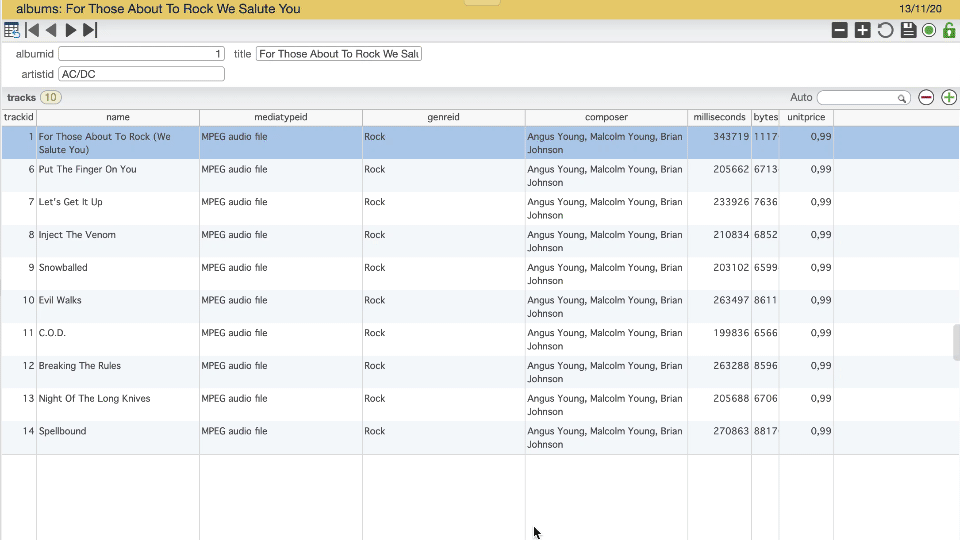Image resolution: width=960 pixels, height=540 pixels.
Task: Go to the first album record
Action: coord(32,30)
